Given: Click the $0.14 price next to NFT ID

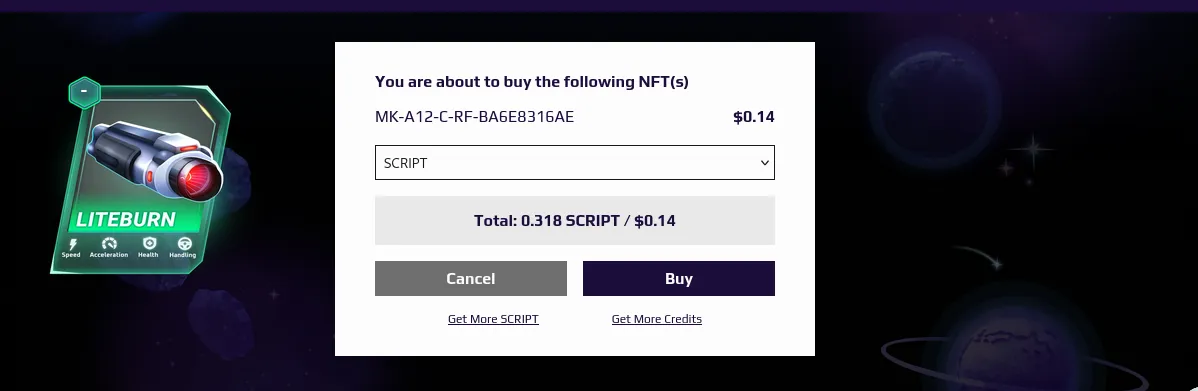Looking at the screenshot, I should point(753,117).
